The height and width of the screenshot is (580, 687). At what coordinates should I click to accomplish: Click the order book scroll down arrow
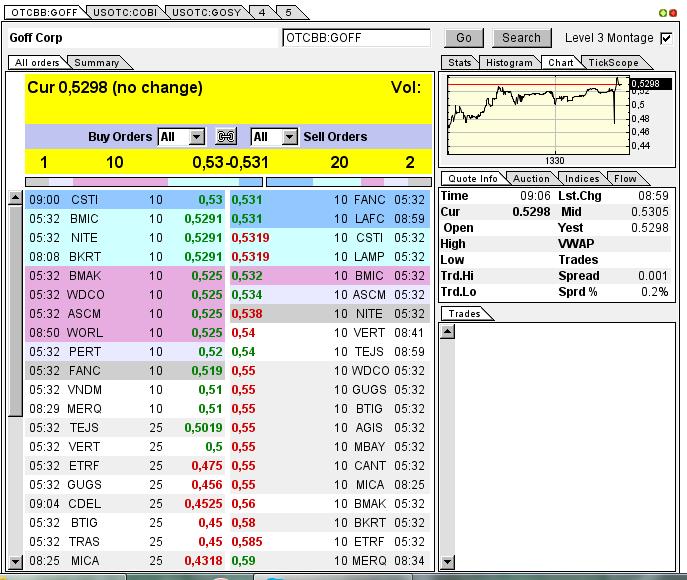[x=15, y=561]
